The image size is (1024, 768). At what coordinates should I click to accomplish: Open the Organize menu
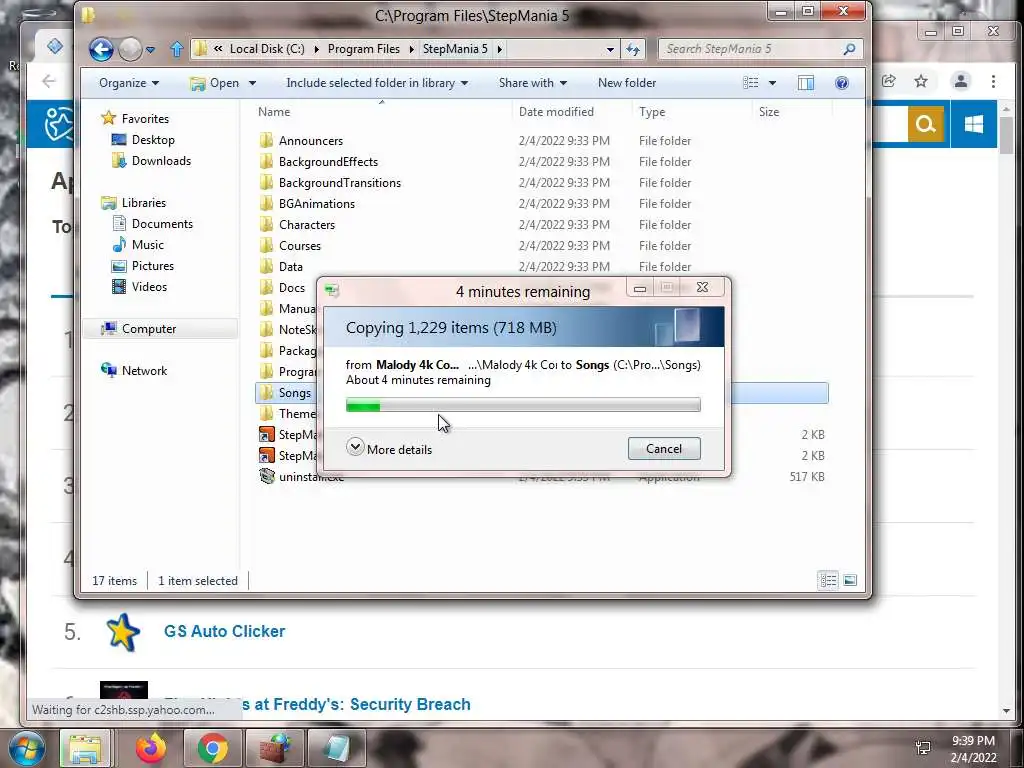click(129, 83)
